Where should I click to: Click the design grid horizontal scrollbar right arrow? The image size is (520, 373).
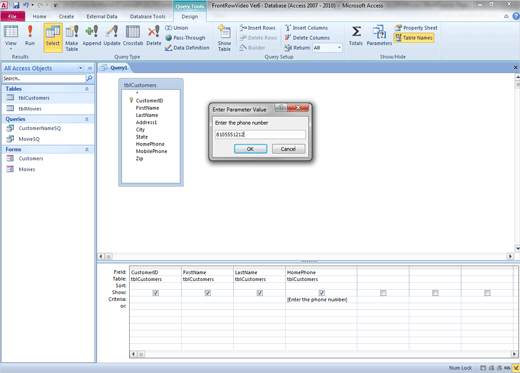[514, 354]
